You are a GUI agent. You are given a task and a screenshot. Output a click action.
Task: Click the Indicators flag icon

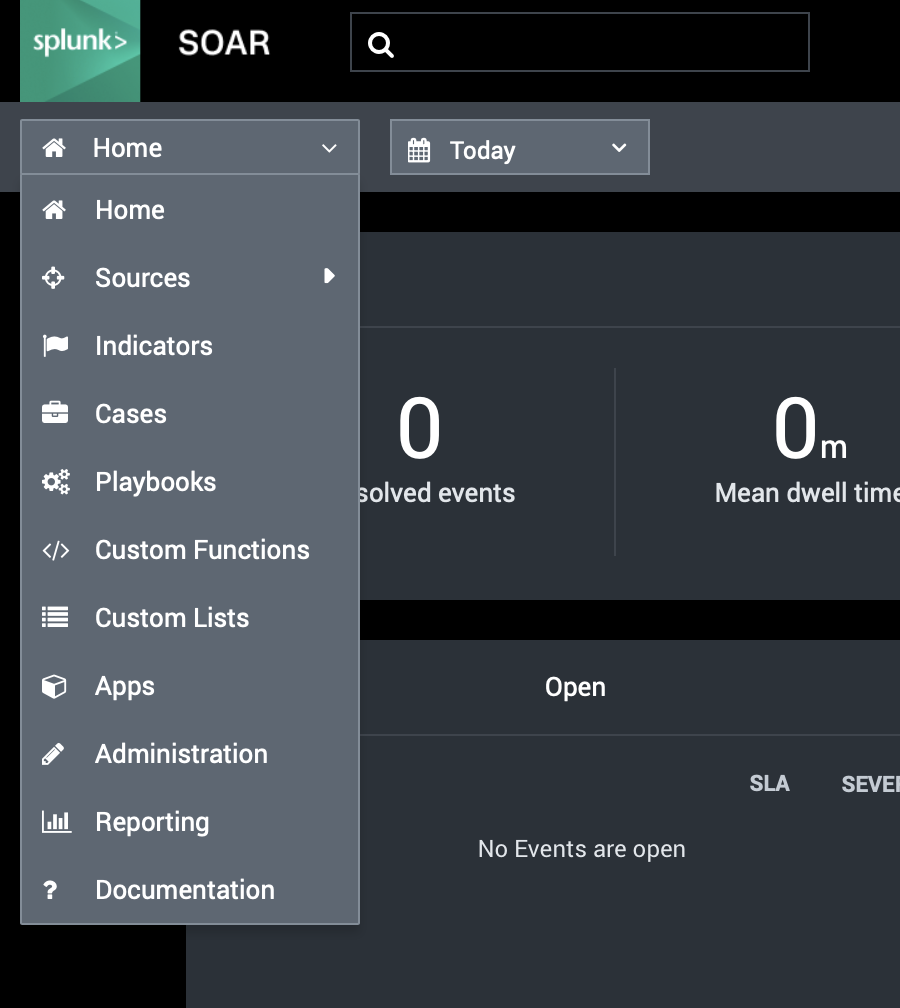55,346
